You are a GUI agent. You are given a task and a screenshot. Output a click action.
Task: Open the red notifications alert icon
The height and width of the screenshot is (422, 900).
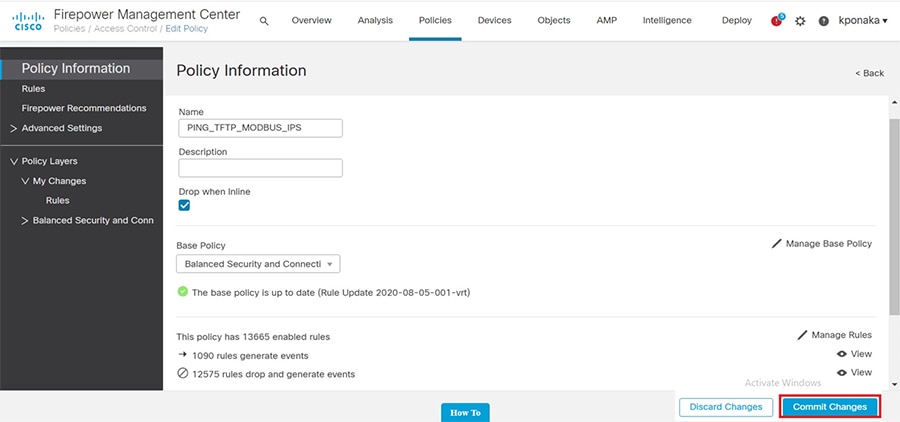coord(777,21)
